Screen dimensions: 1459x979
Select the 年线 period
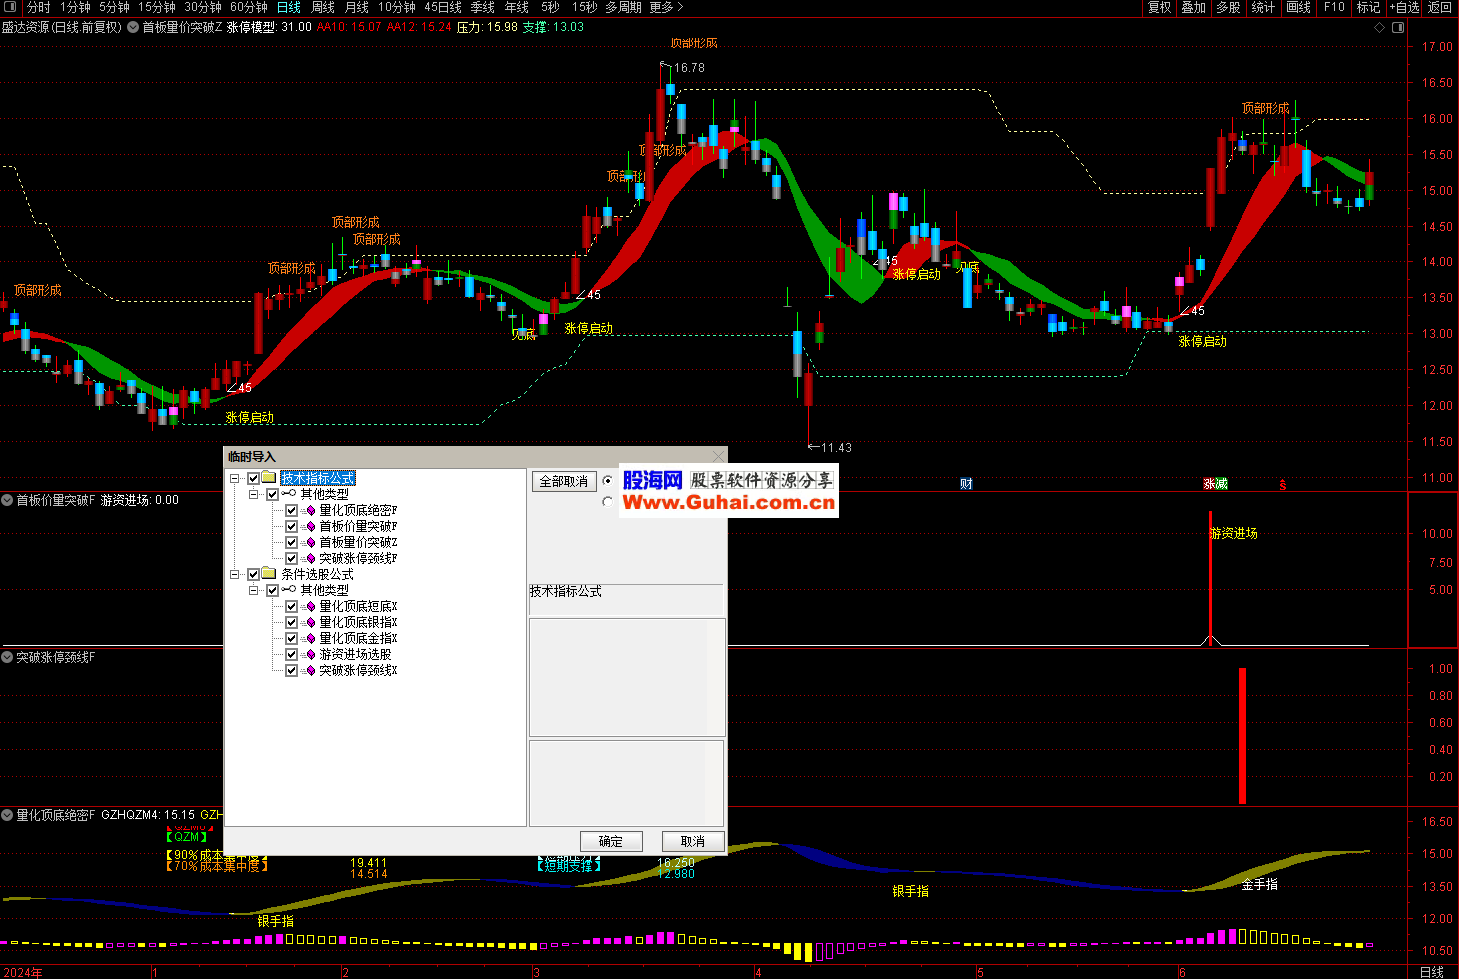point(516,7)
